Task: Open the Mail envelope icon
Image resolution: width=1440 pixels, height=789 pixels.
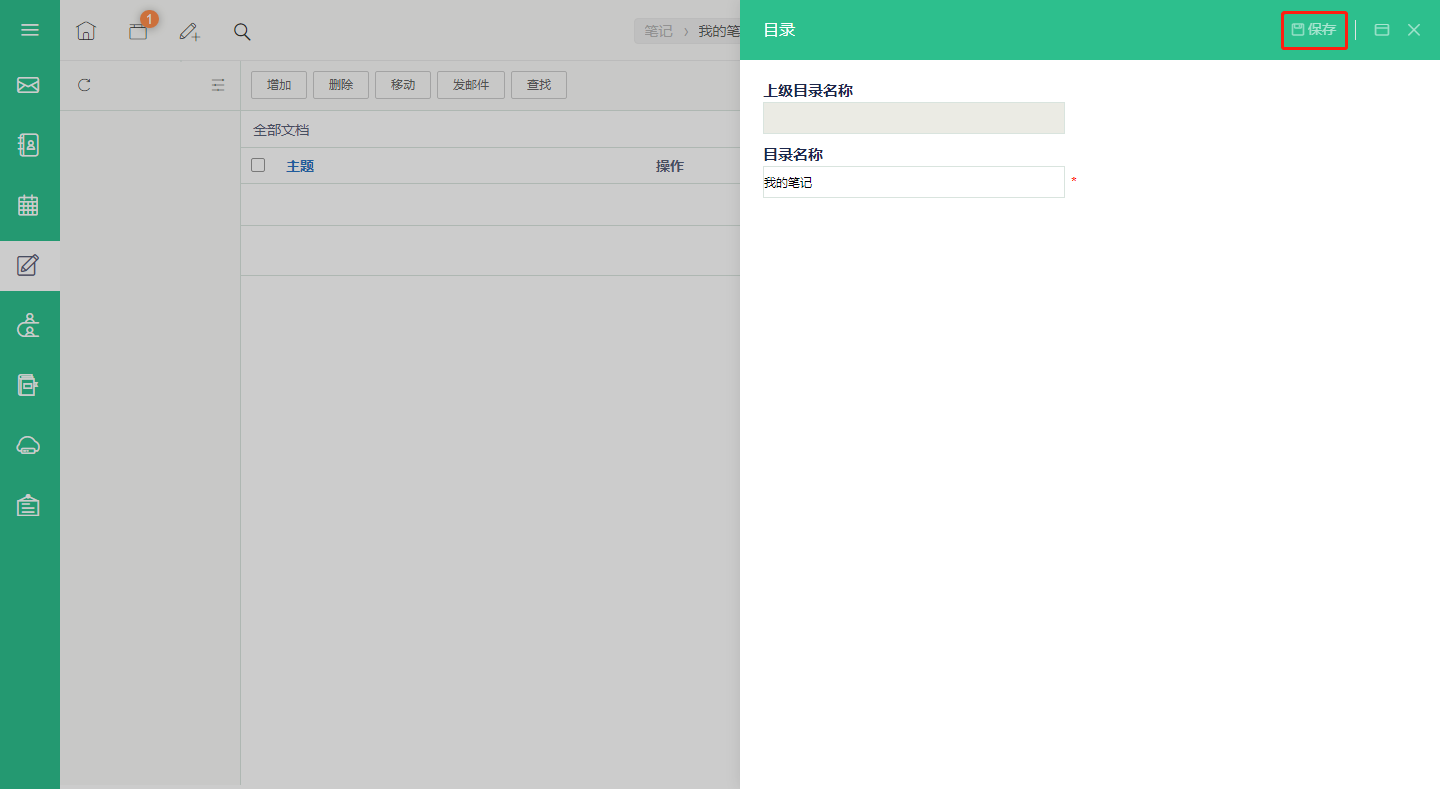Action: [x=28, y=85]
